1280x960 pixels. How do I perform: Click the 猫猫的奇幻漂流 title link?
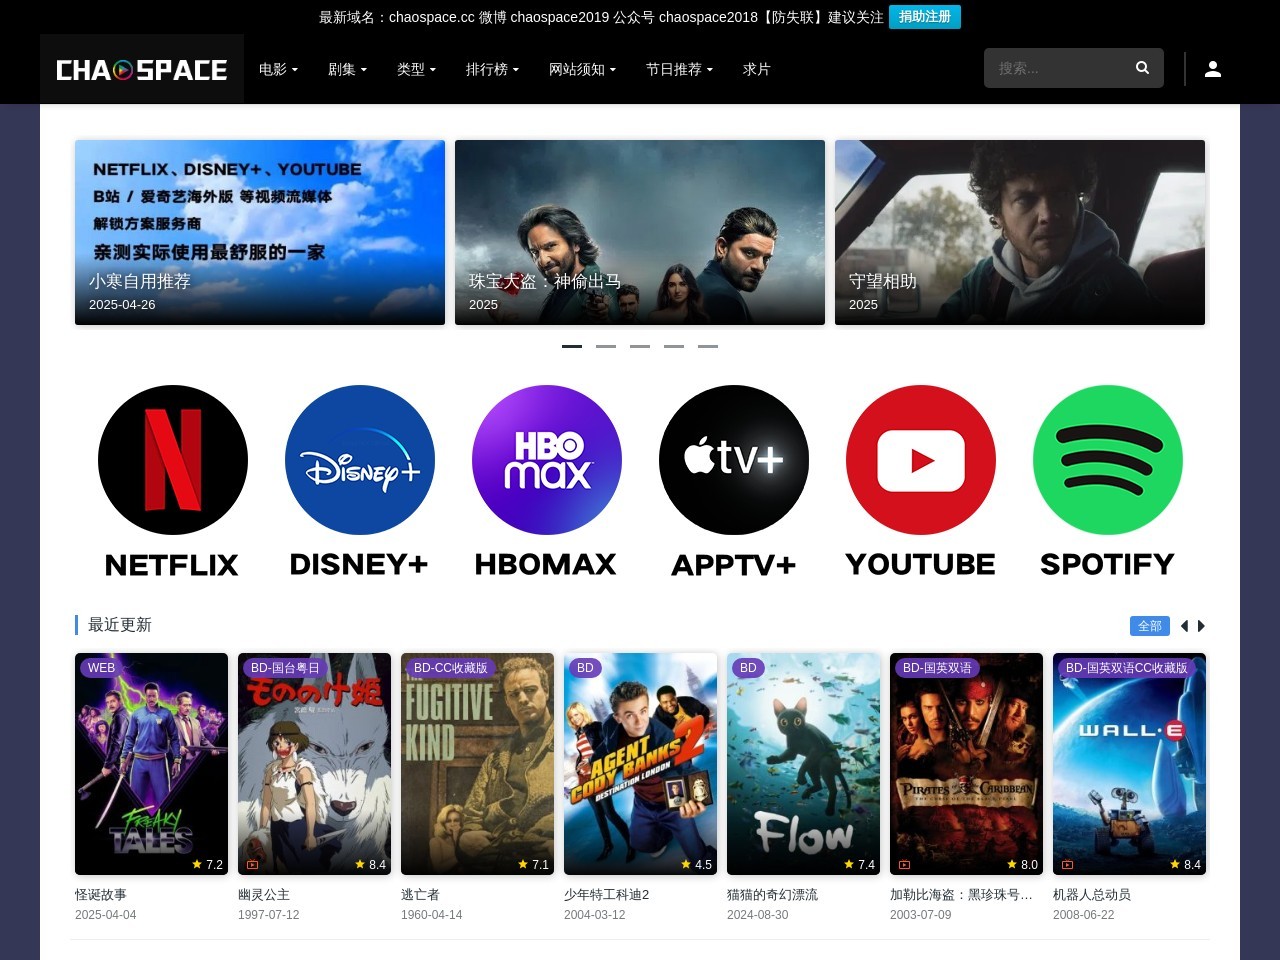[x=772, y=895]
